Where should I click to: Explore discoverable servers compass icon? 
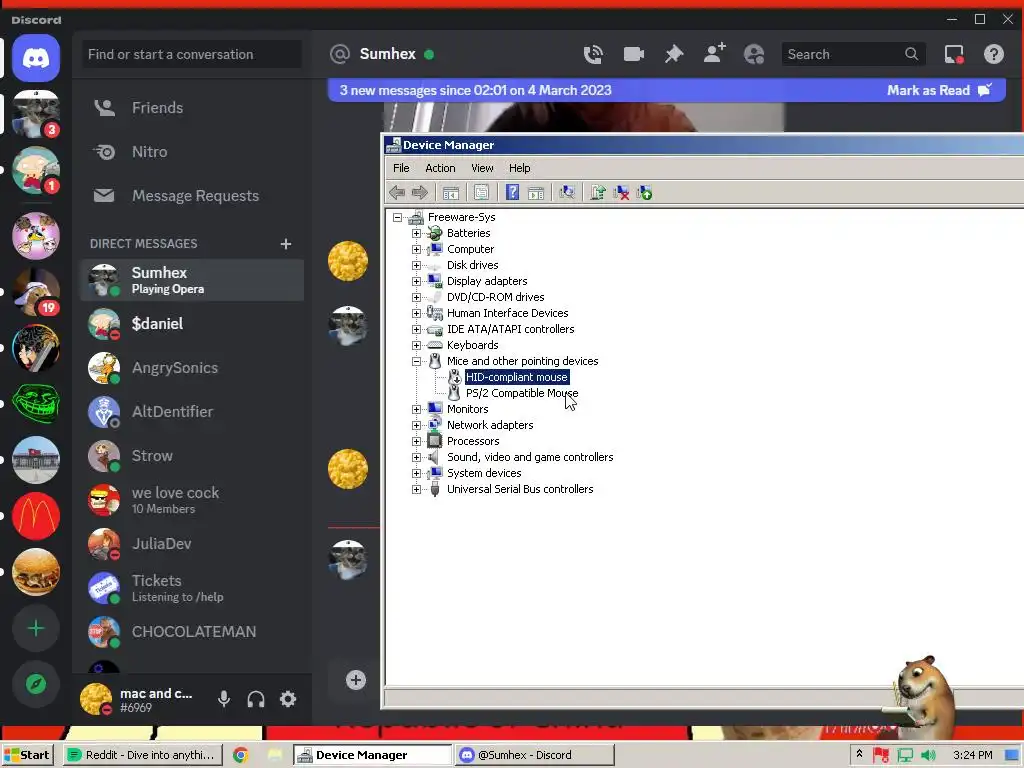click(x=36, y=684)
